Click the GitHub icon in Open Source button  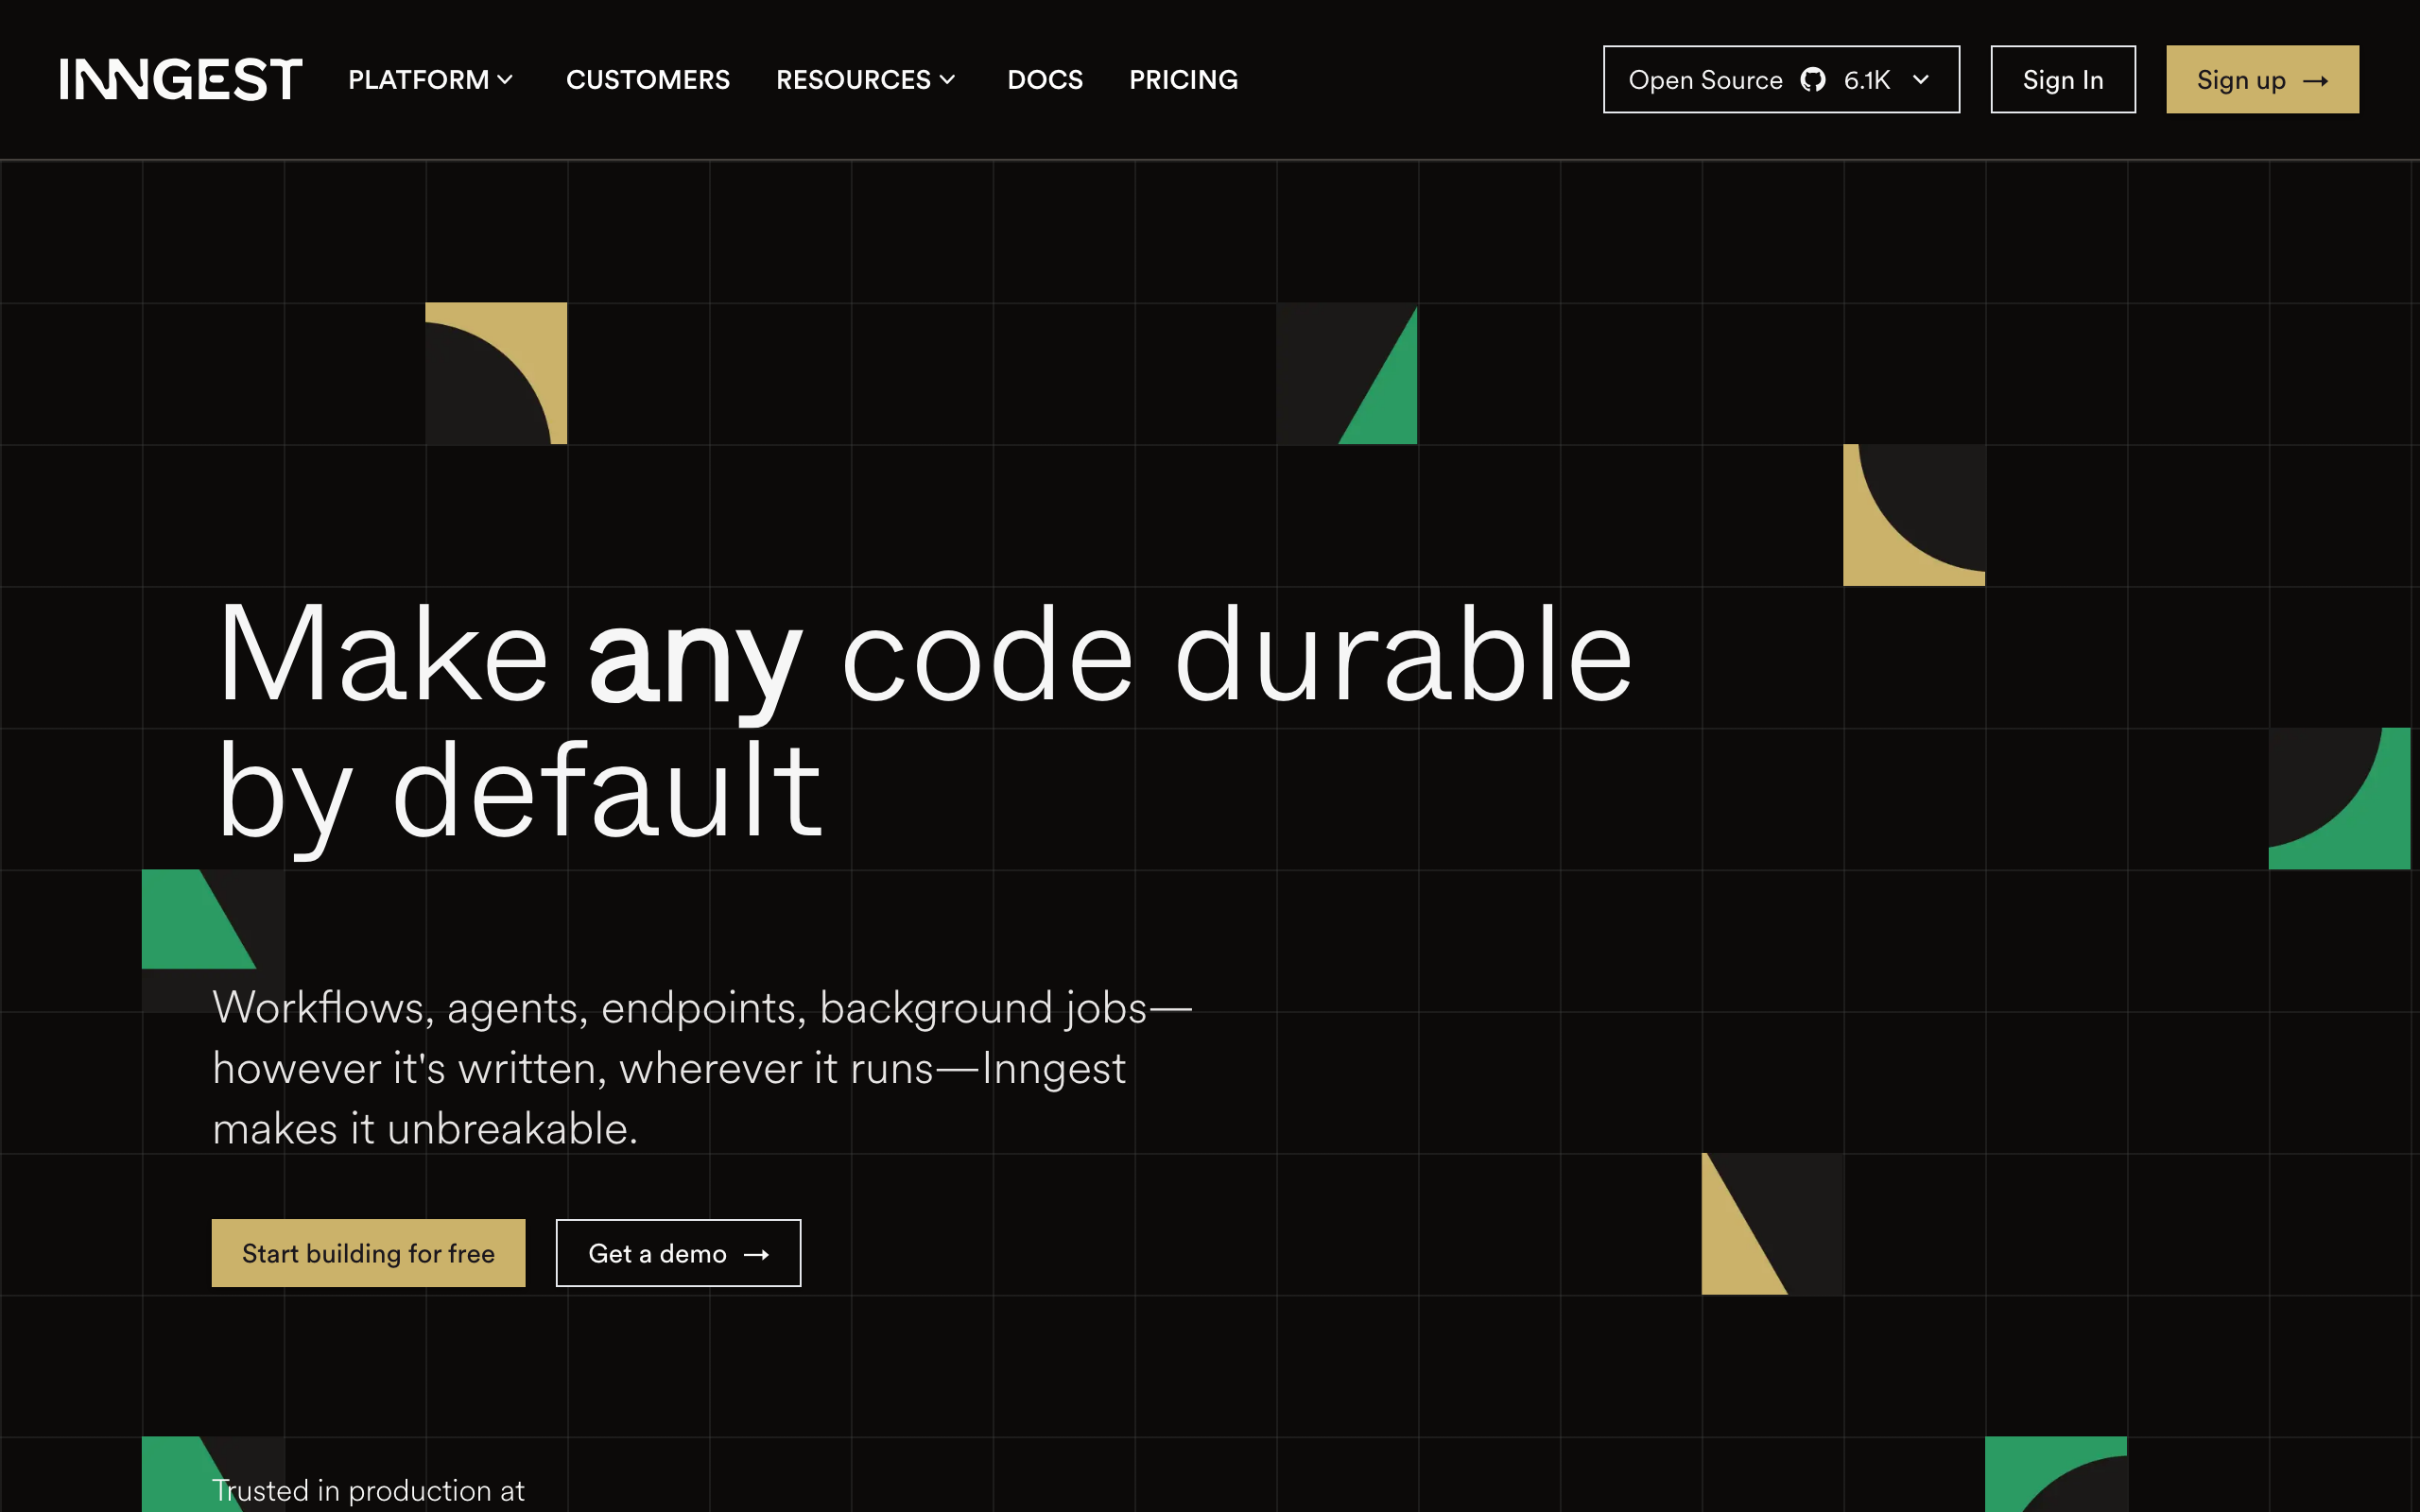coord(1812,79)
